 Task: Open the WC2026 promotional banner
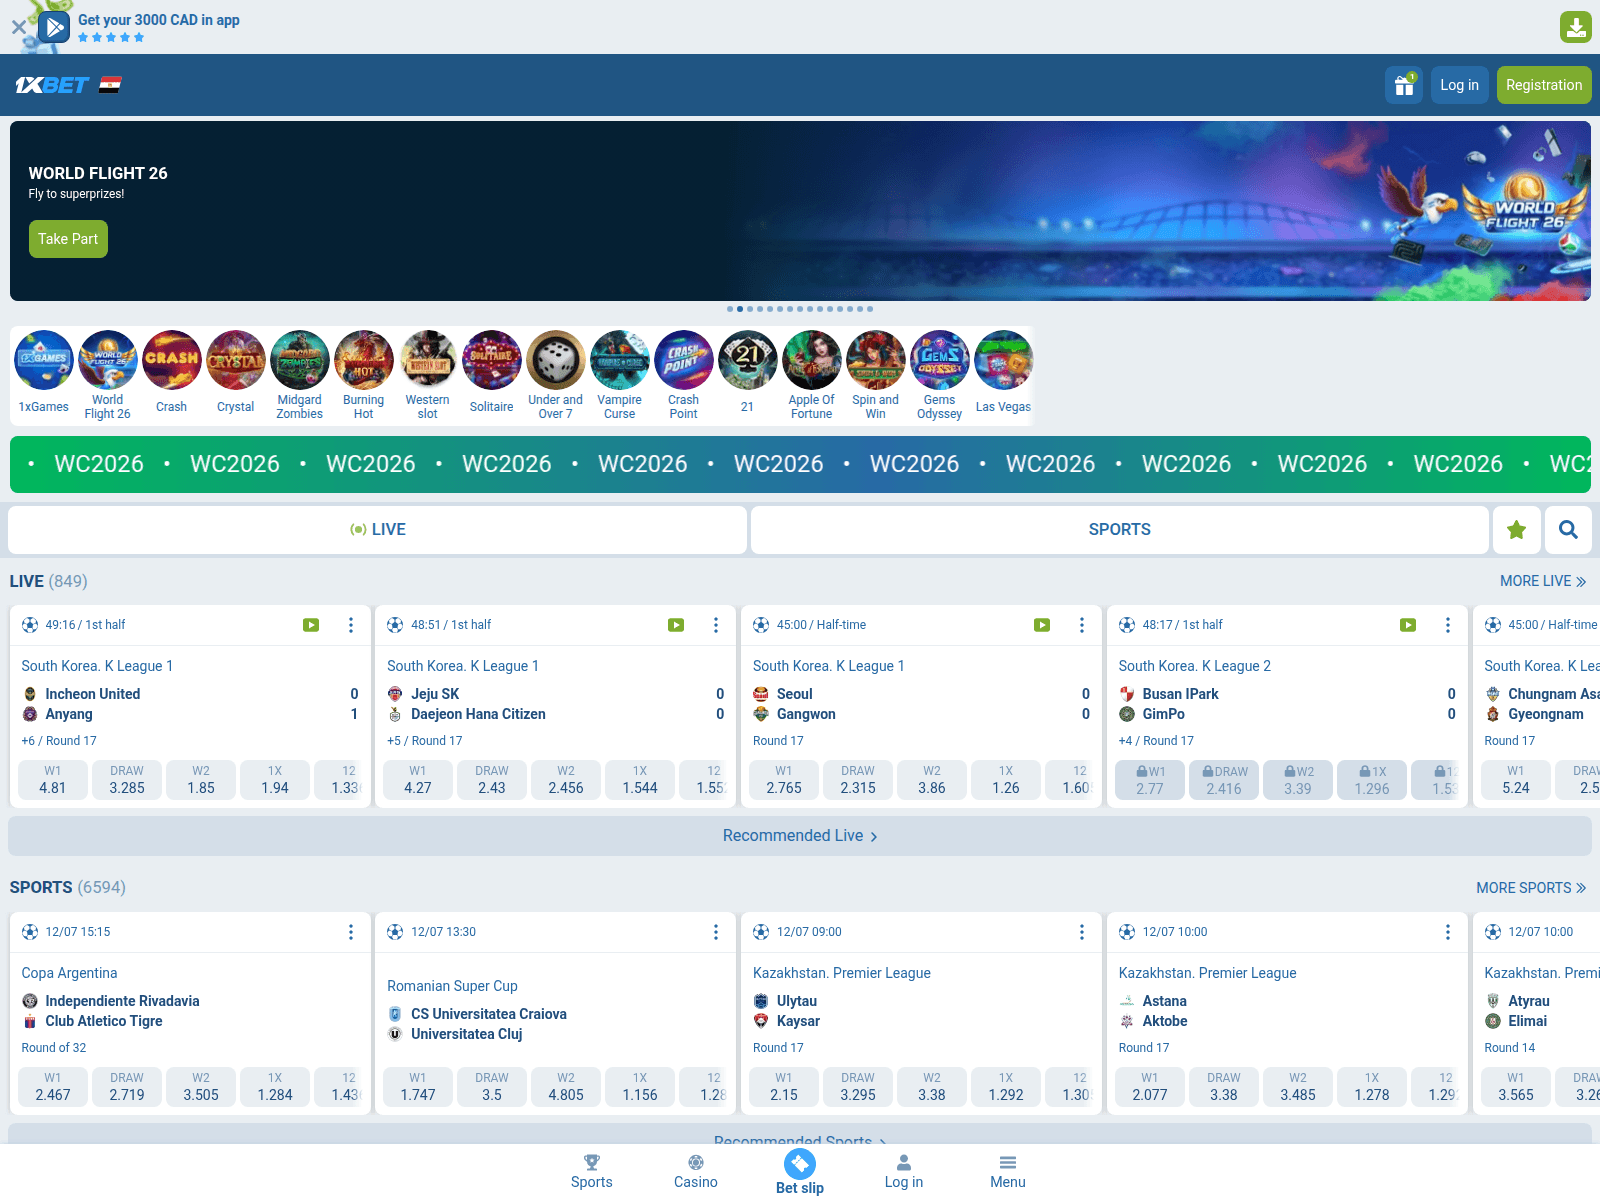(800, 464)
